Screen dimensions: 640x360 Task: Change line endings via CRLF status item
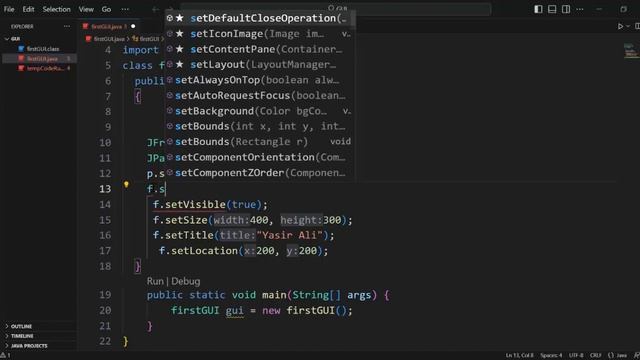(596, 356)
